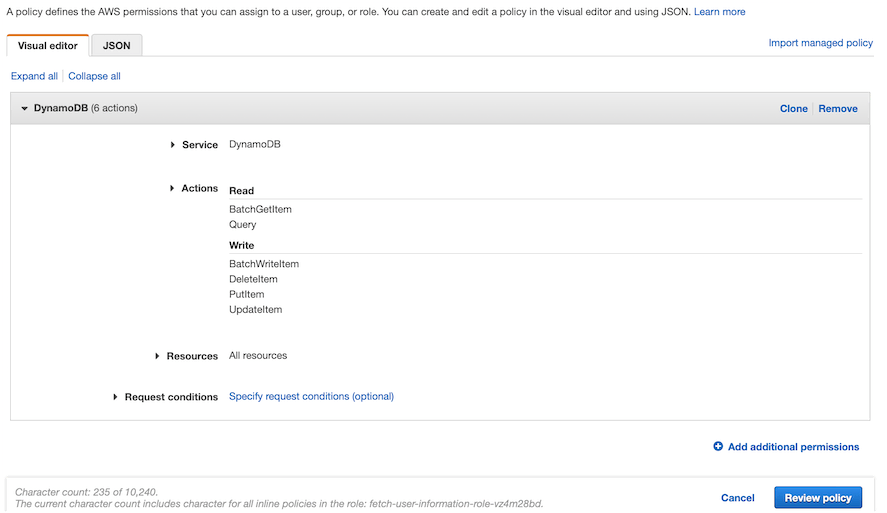Image resolution: width=887 pixels, height=513 pixels.
Task: Click the plus icon for additional permissions
Action: coord(718,446)
